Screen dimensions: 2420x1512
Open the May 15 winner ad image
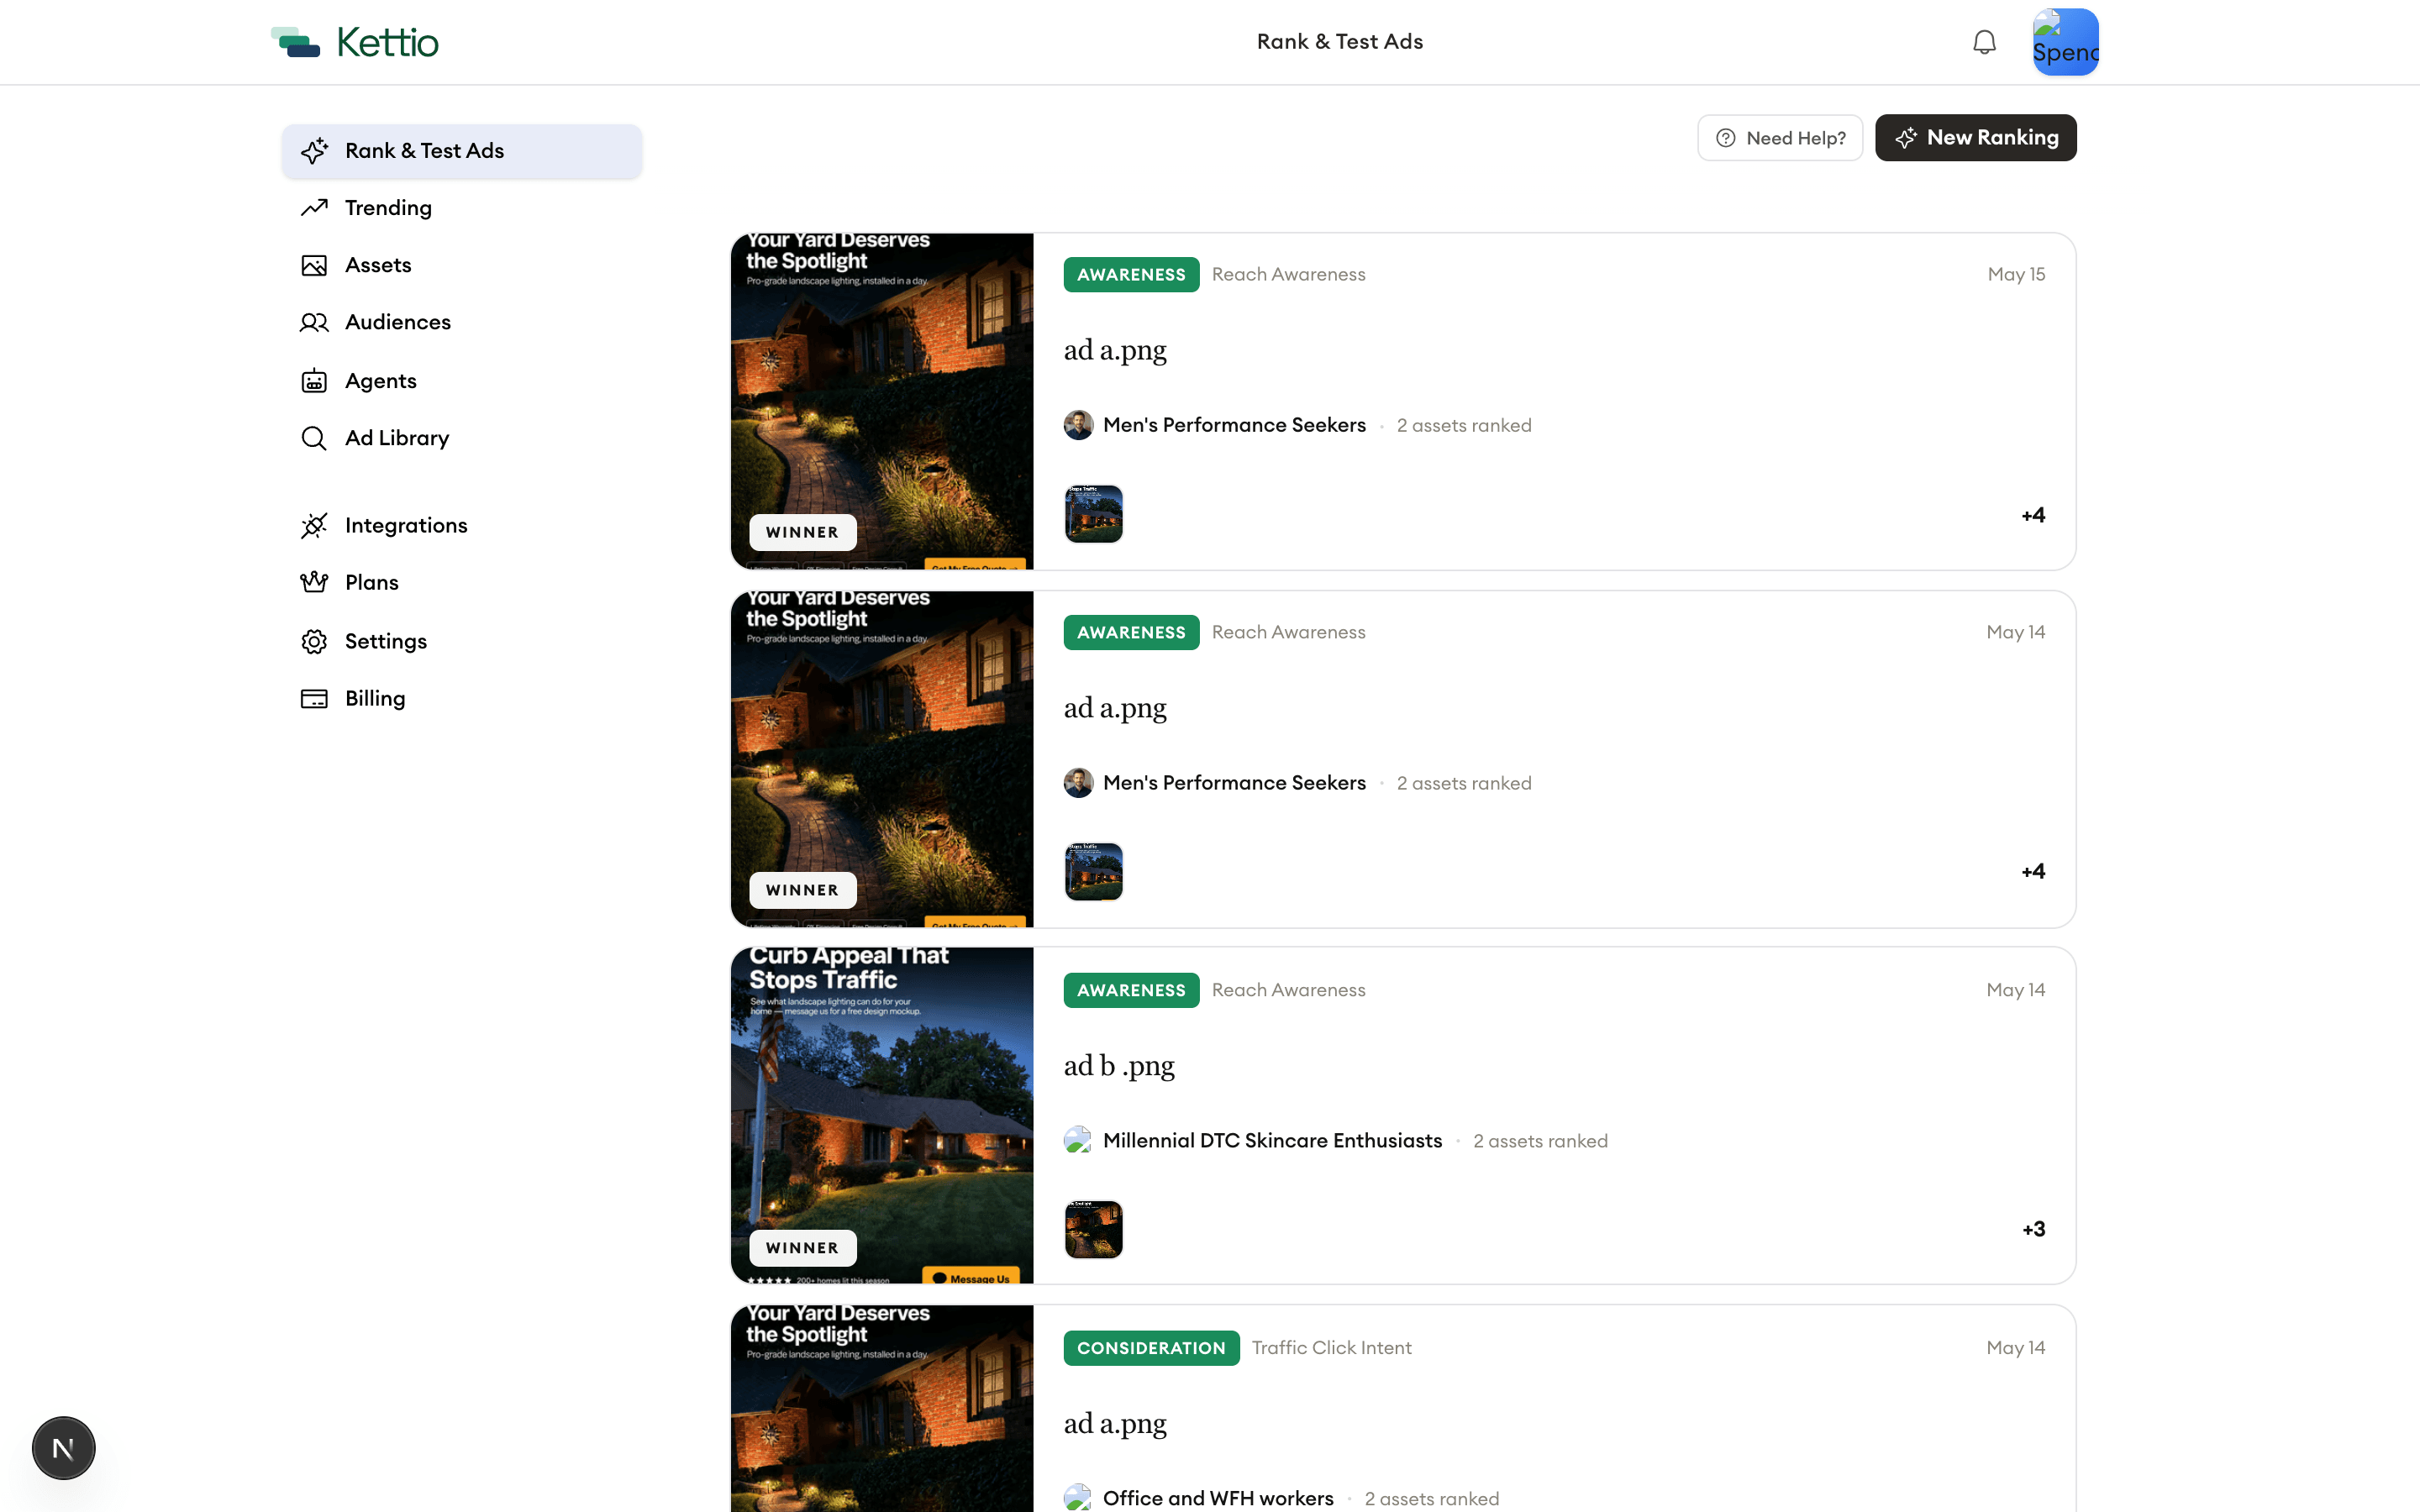pyautogui.click(x=882, y=401)
